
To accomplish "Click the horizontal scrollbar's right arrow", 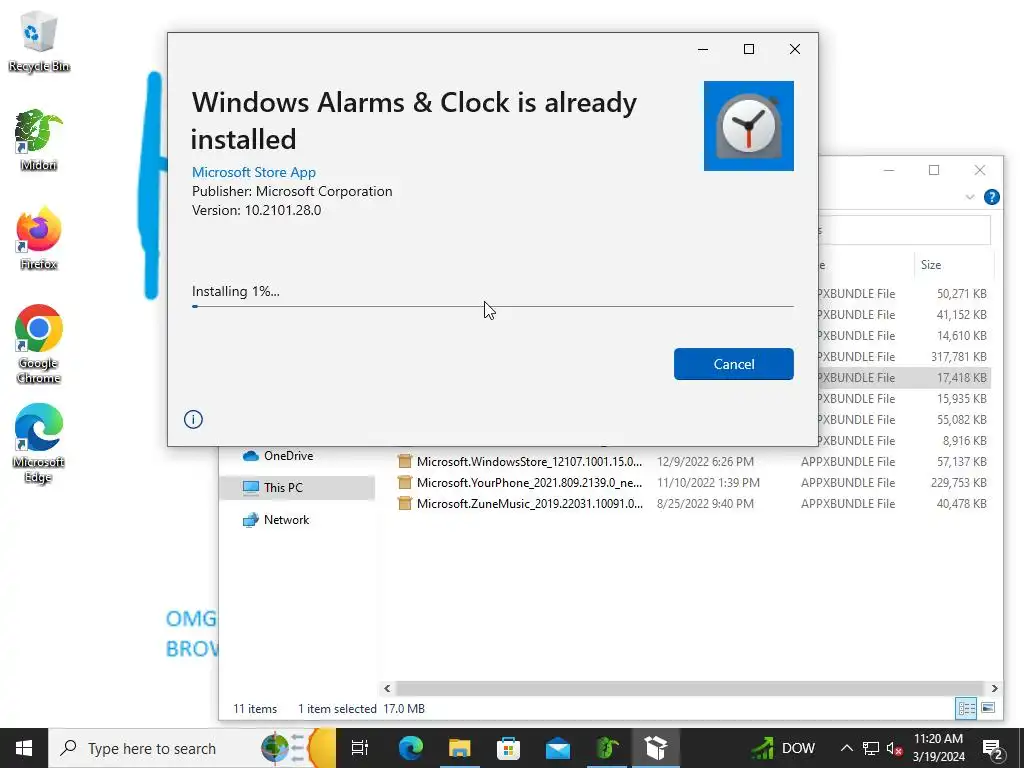I will [995, 688].
